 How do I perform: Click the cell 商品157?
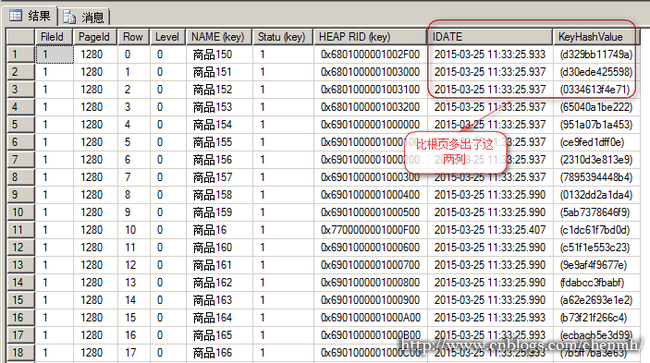pyautogui.click(x=219, y=177)
